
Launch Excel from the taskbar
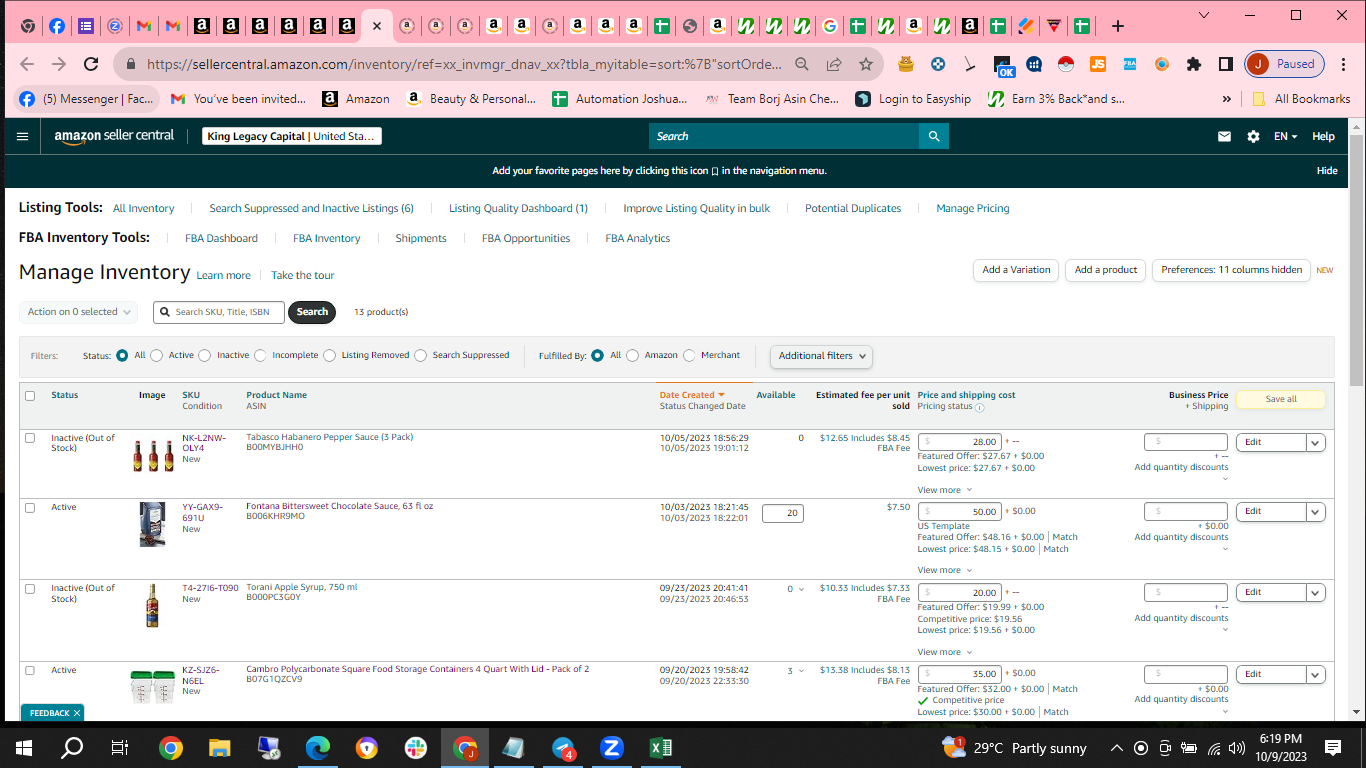click(661, 747)
